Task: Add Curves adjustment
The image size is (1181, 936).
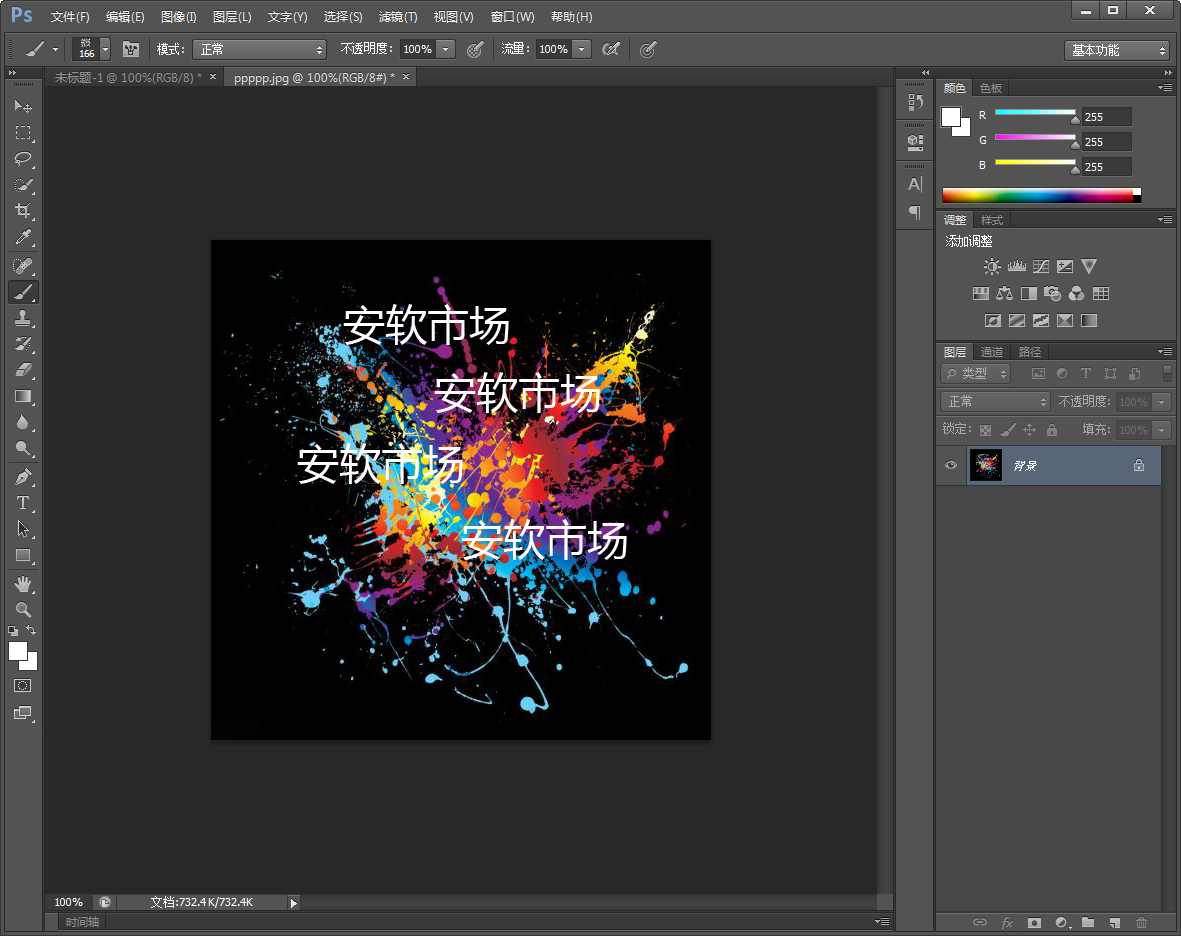Action: 1041,267
